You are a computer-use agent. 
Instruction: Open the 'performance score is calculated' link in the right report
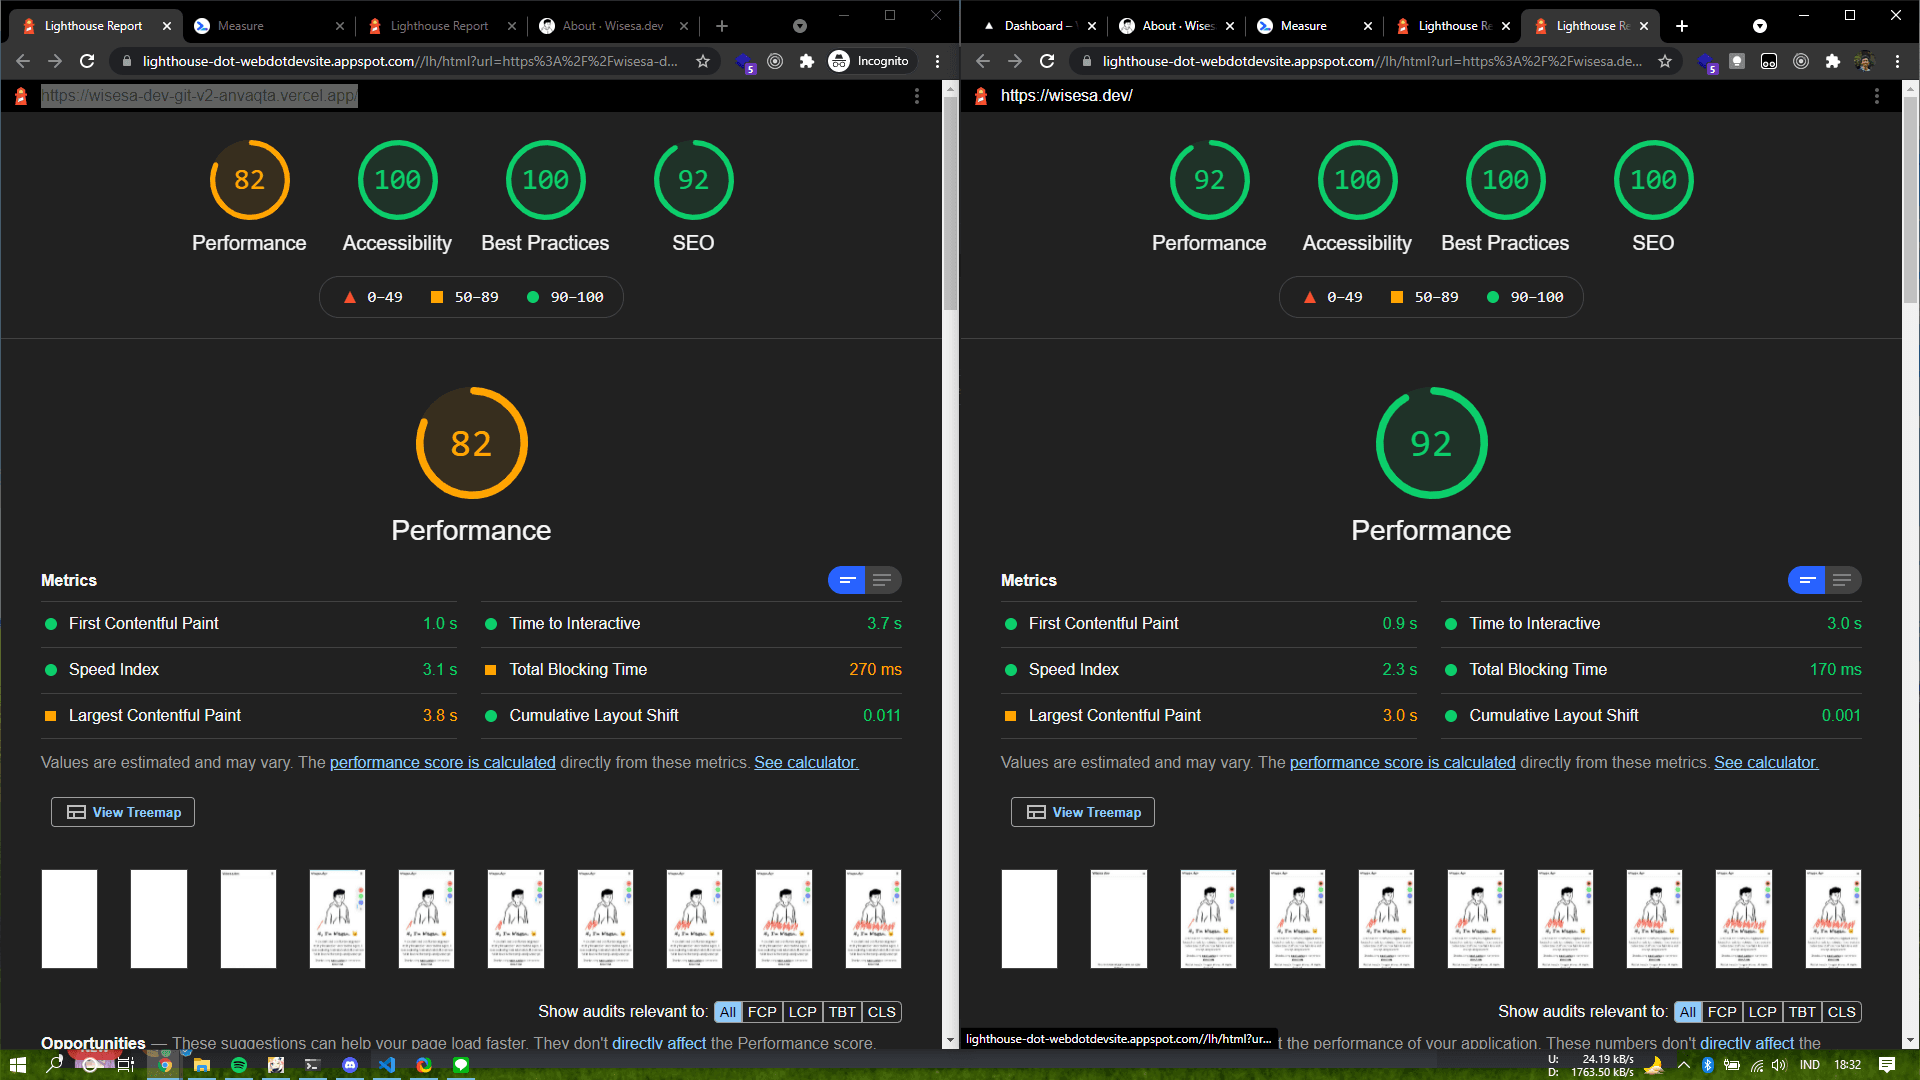pyautogui.click(x=1403, y=762)
